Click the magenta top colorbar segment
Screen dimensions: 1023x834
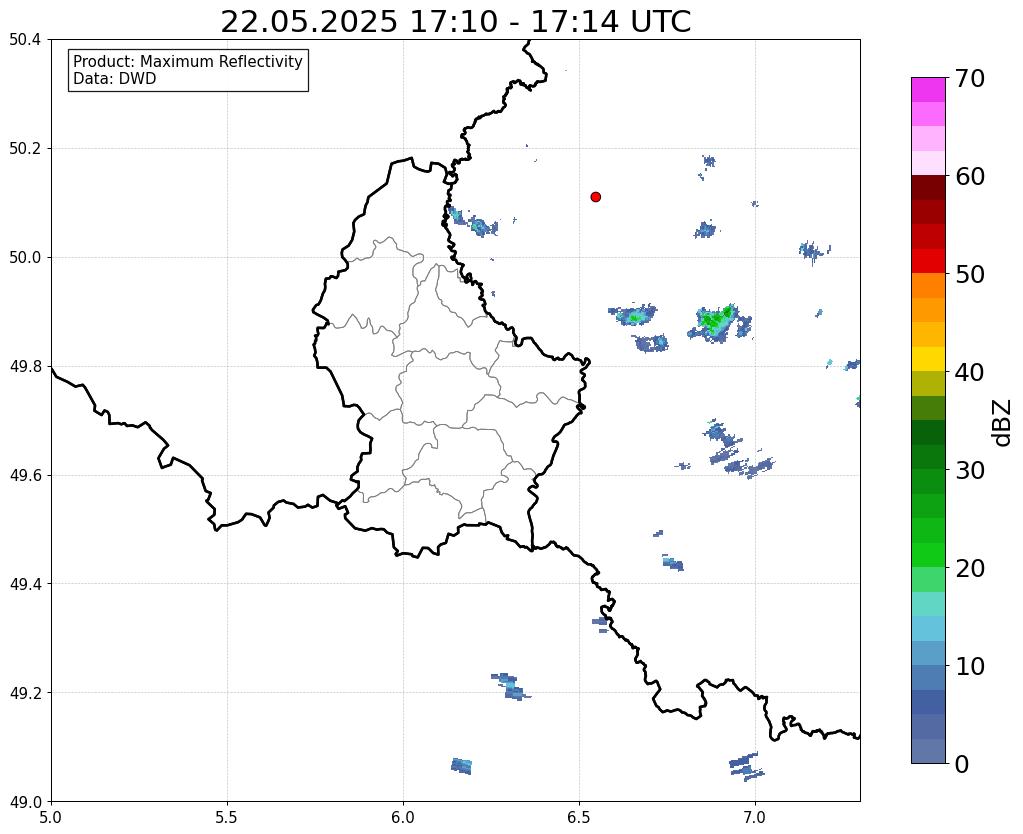tap(928, 90)
